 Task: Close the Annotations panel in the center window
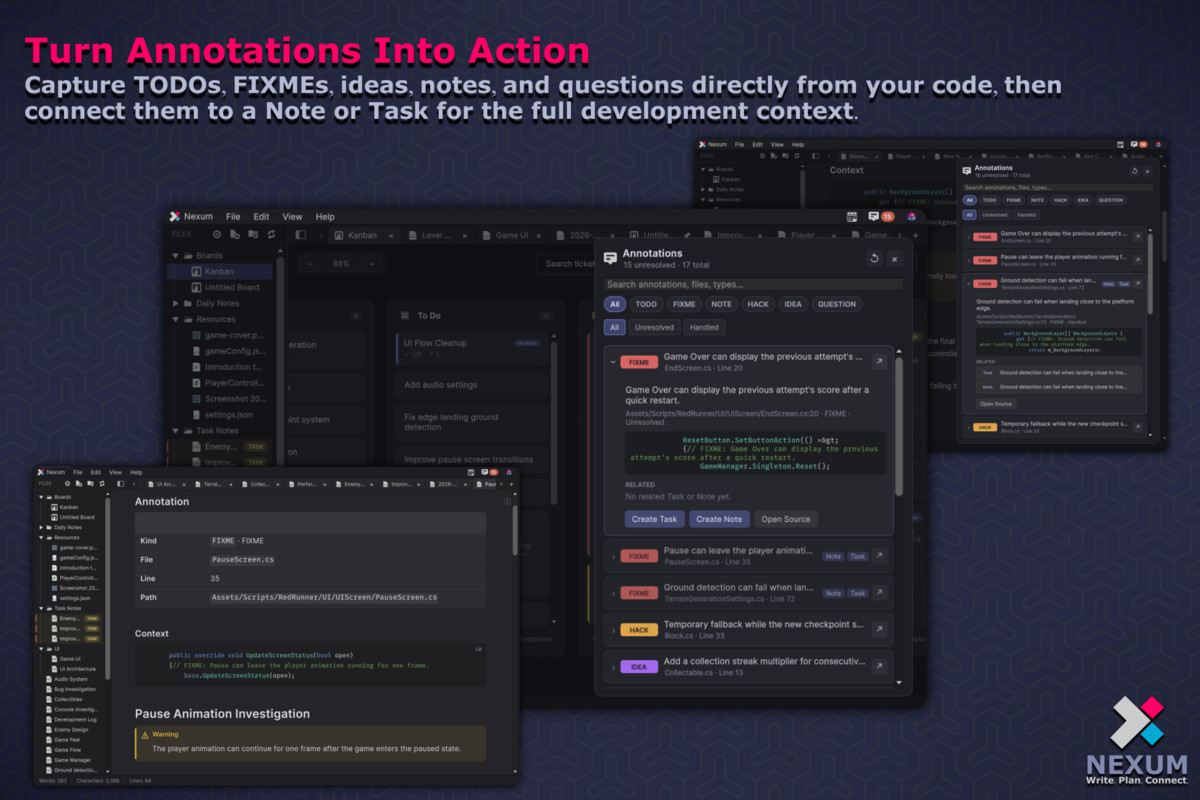tap(894, 258)
